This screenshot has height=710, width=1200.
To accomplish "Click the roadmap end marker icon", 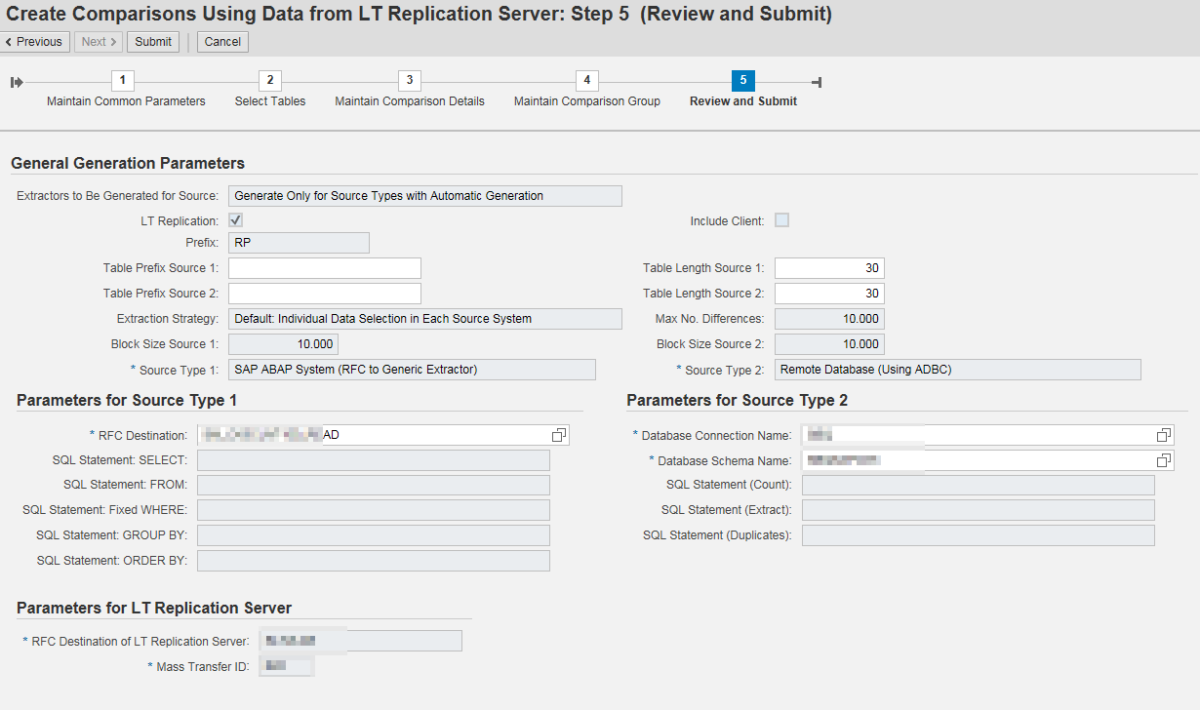I will [816, 82].
